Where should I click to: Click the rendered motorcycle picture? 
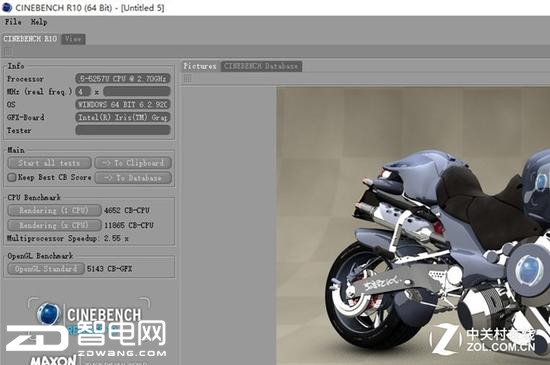[x=413, y=226]
